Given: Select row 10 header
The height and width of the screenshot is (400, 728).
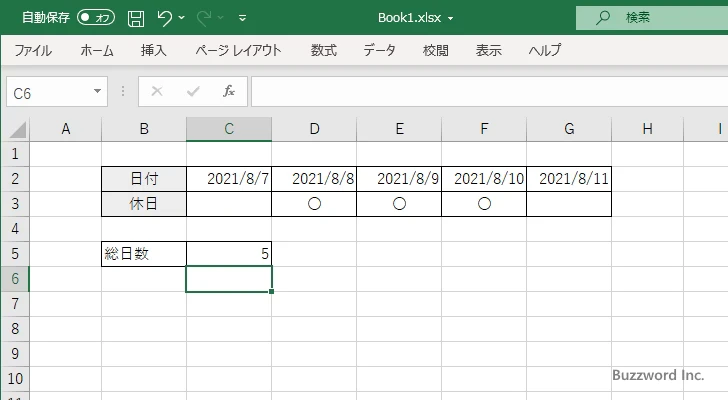Looking at the screenshot, I should point(15,379).
